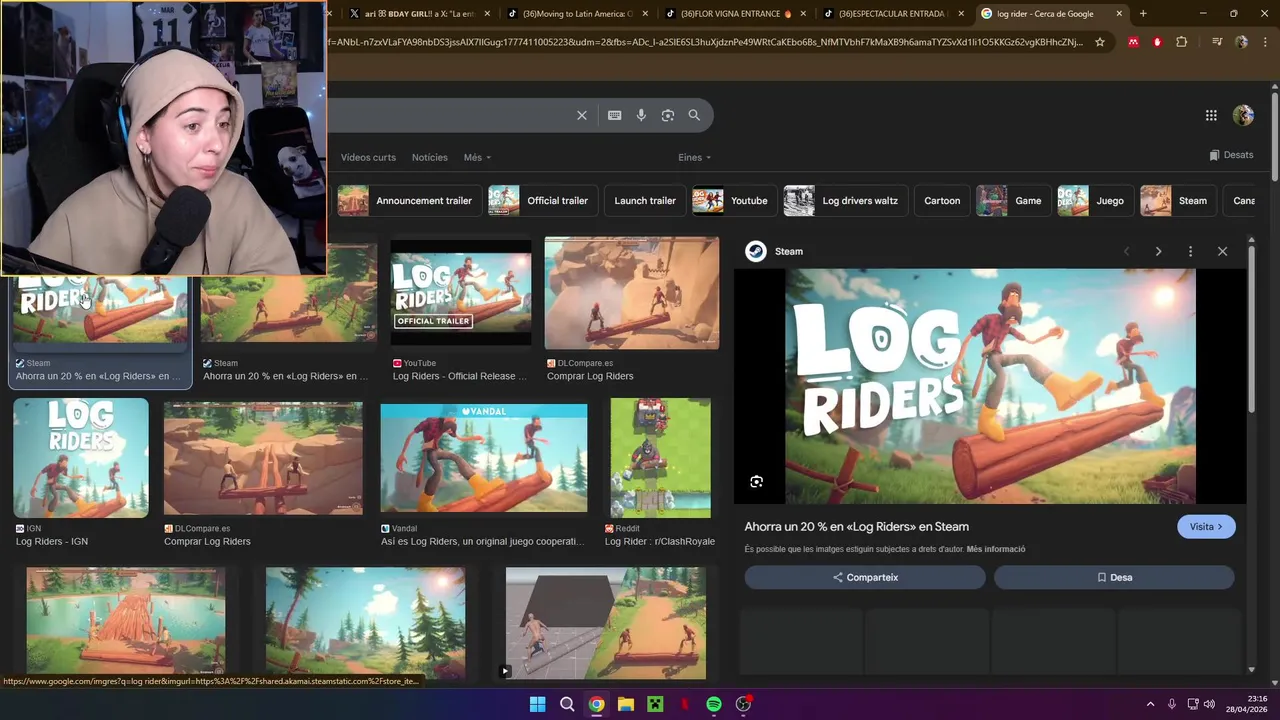Click results page vertical scrollbar

coord(1274,138)
